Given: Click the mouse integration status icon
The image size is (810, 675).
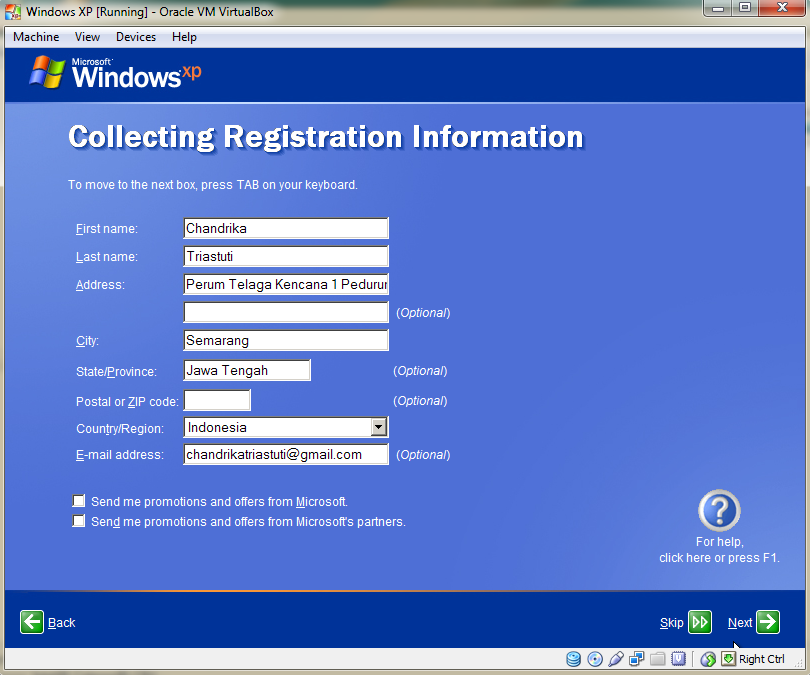Looking at the screenshot, I should (708, 659).
